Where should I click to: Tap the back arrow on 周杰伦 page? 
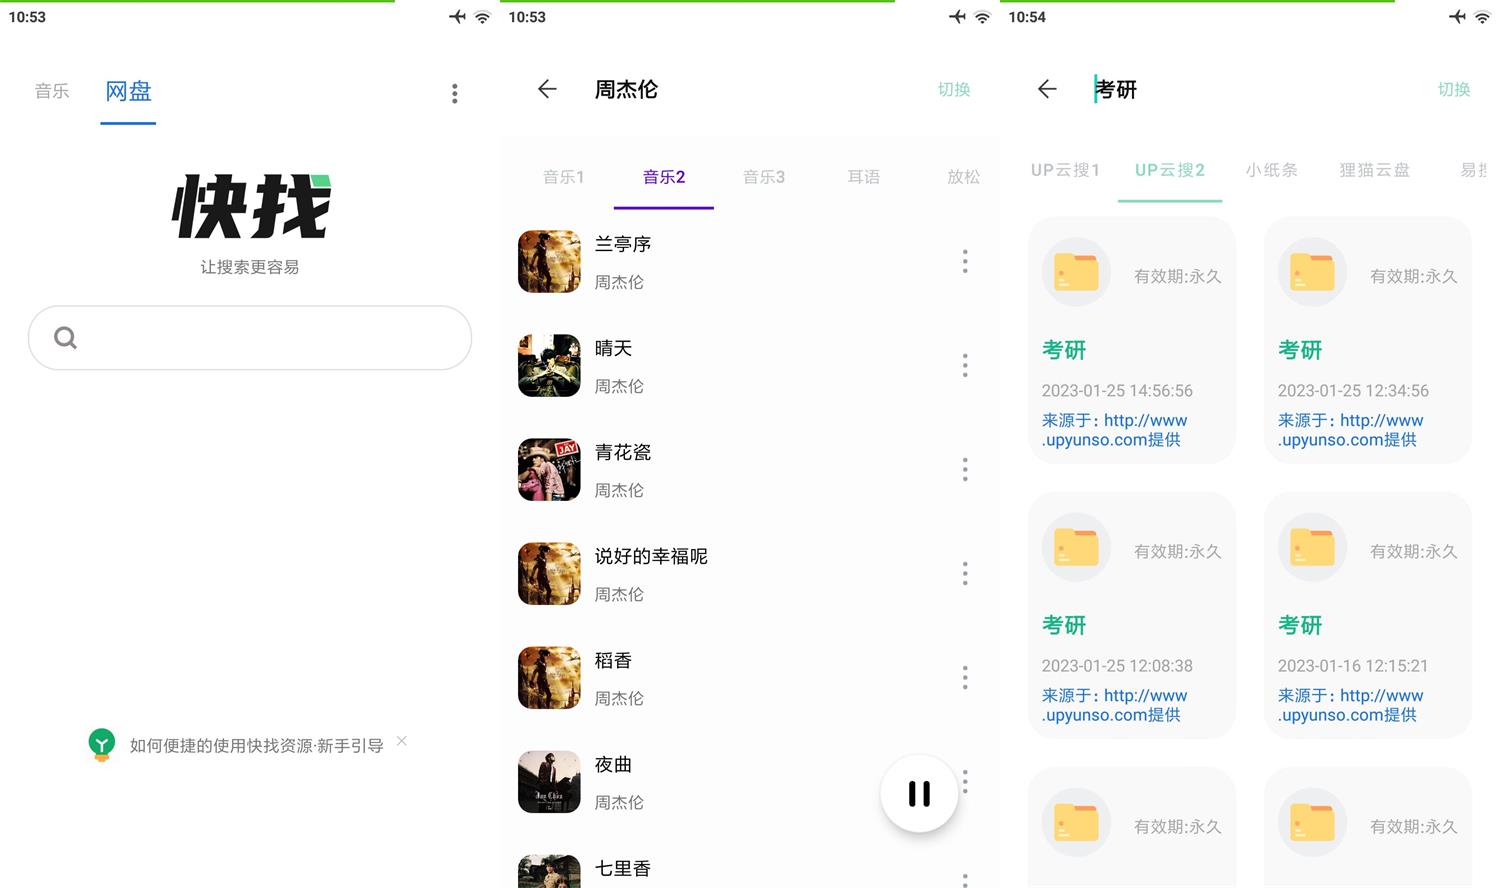546,89
